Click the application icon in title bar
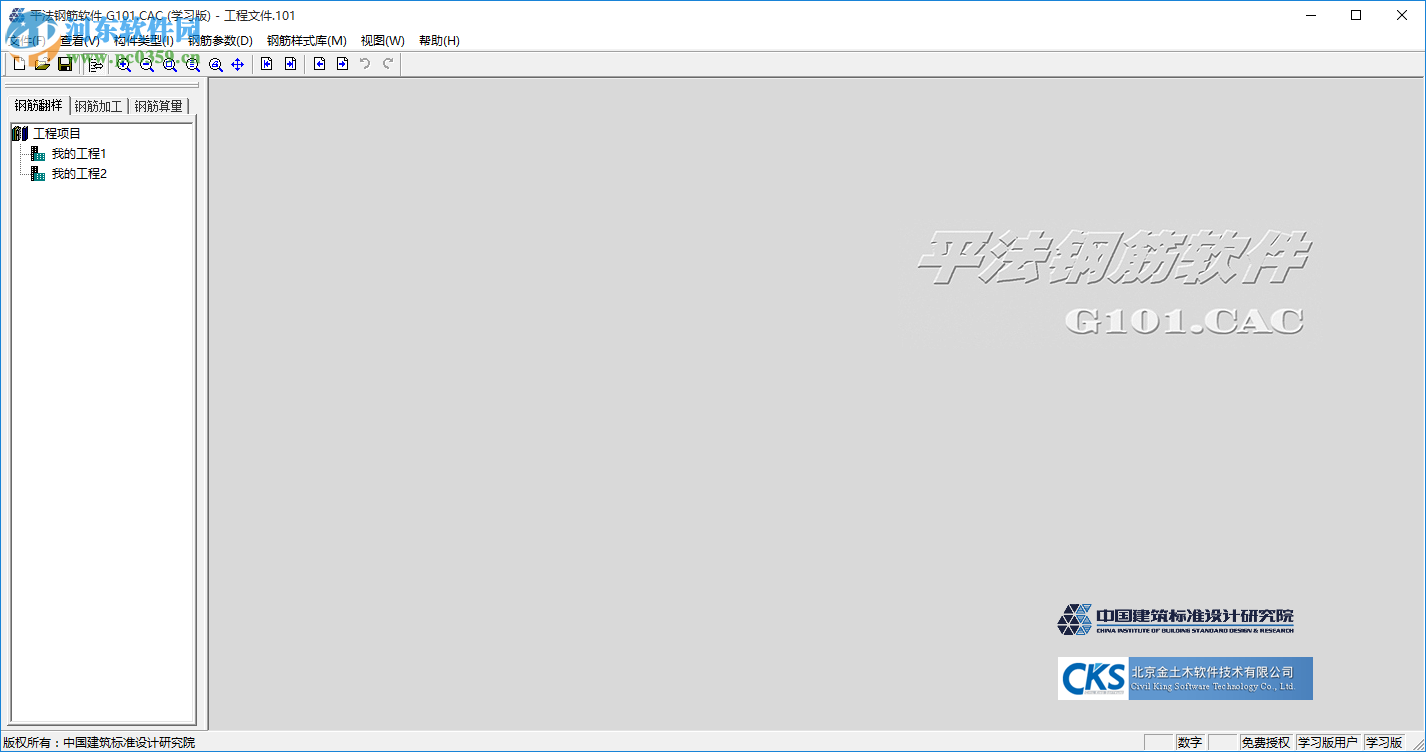 [x=15, y=15]
